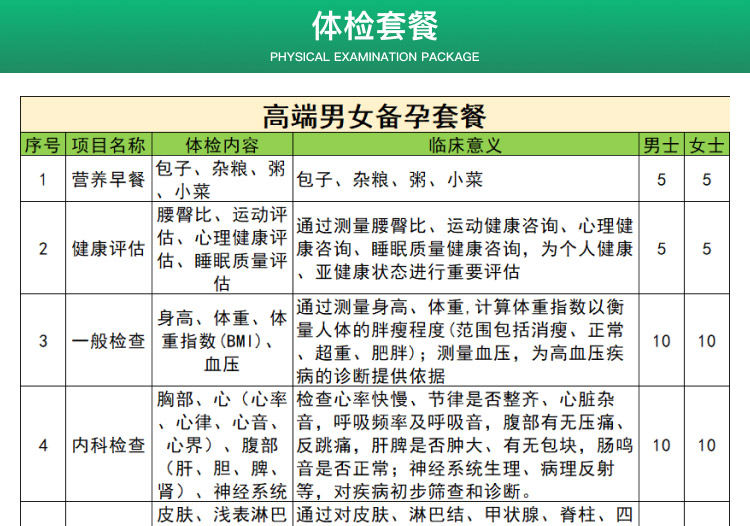Click 检查心率快慢 clinical meaning cell
This screenshot has width=750, height=526.
[x=466, y=444]
